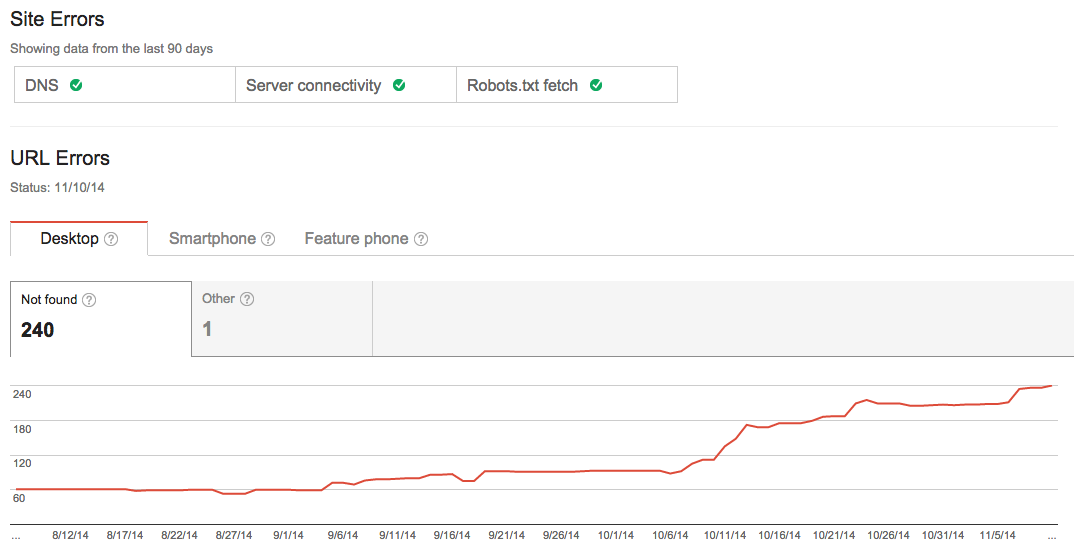Open the help icon beside Feature phone

pyautogui.click(x=421, y=239)
